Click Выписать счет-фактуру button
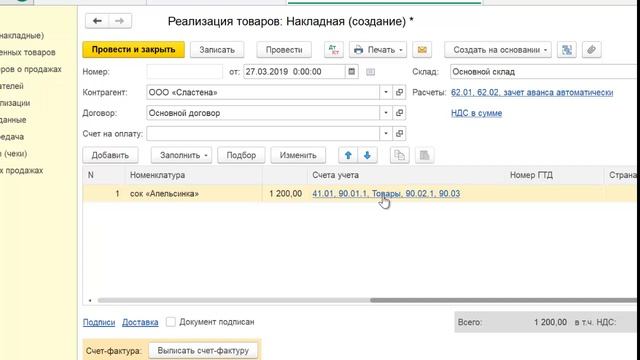640x360 pixels. [x=203, y=351]
